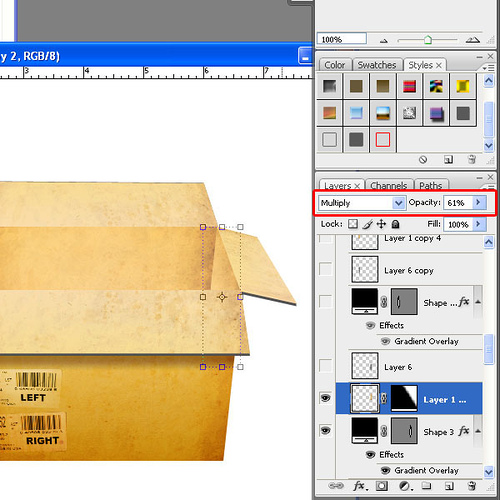The height and width of the screenshot is (500, 500).
Task: Show the Layer 6 copy layer
Action: [x=325, y=269]
